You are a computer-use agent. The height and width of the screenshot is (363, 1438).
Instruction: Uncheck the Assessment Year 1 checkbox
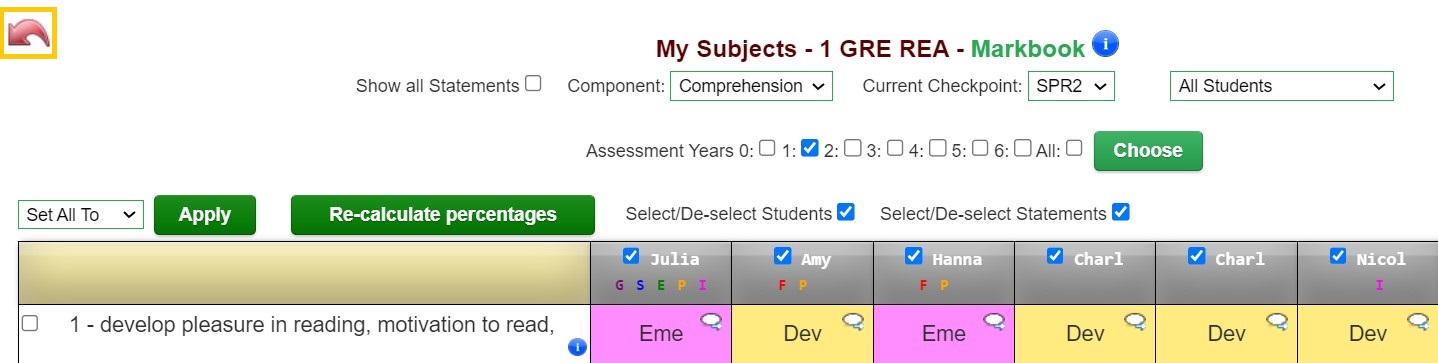[811, 148]
